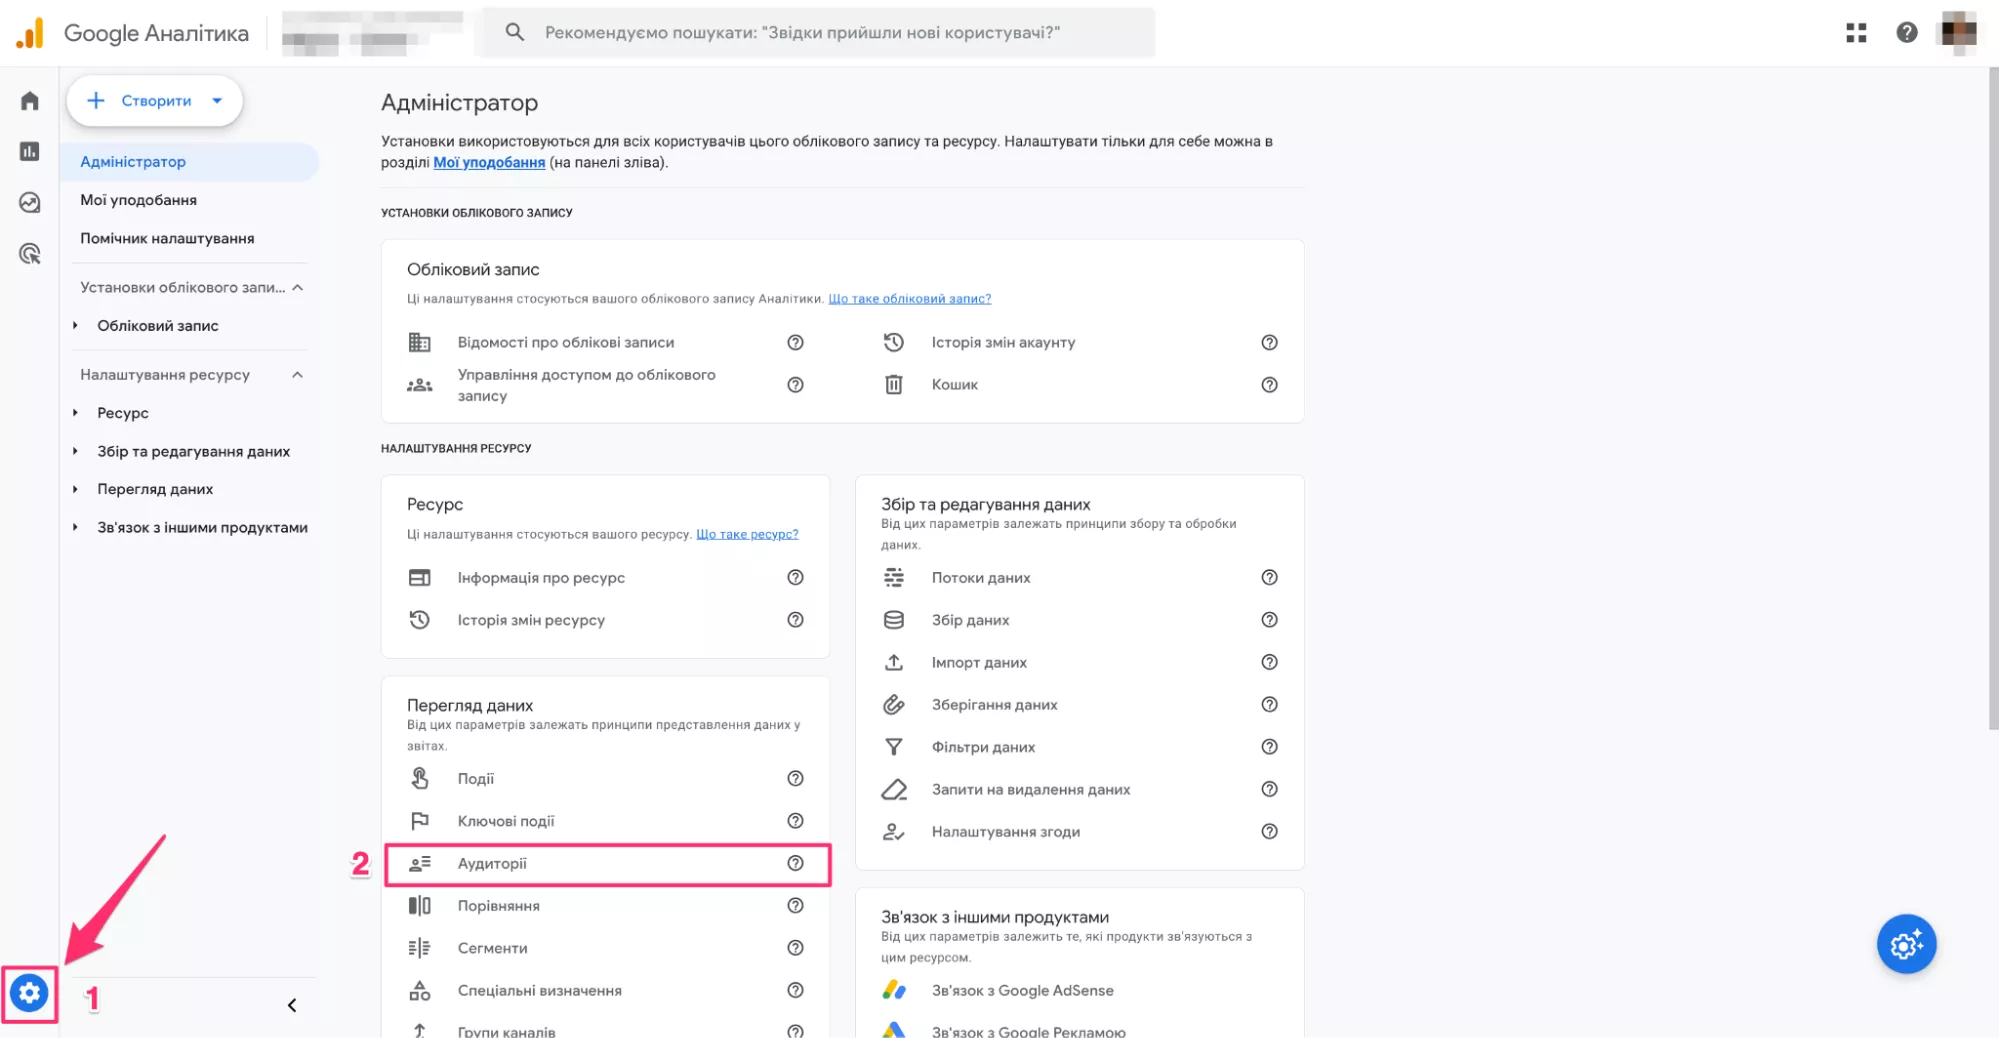Click the Мої уподобання link in description
1999x1038 pixels.
(x=489, y=162)
